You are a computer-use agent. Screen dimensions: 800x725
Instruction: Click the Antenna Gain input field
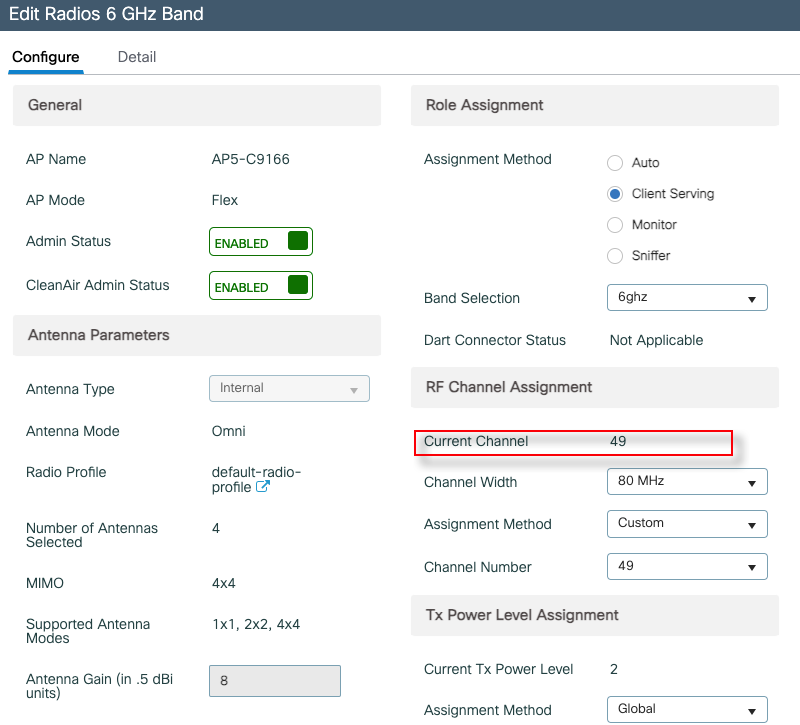coord(275,681)
